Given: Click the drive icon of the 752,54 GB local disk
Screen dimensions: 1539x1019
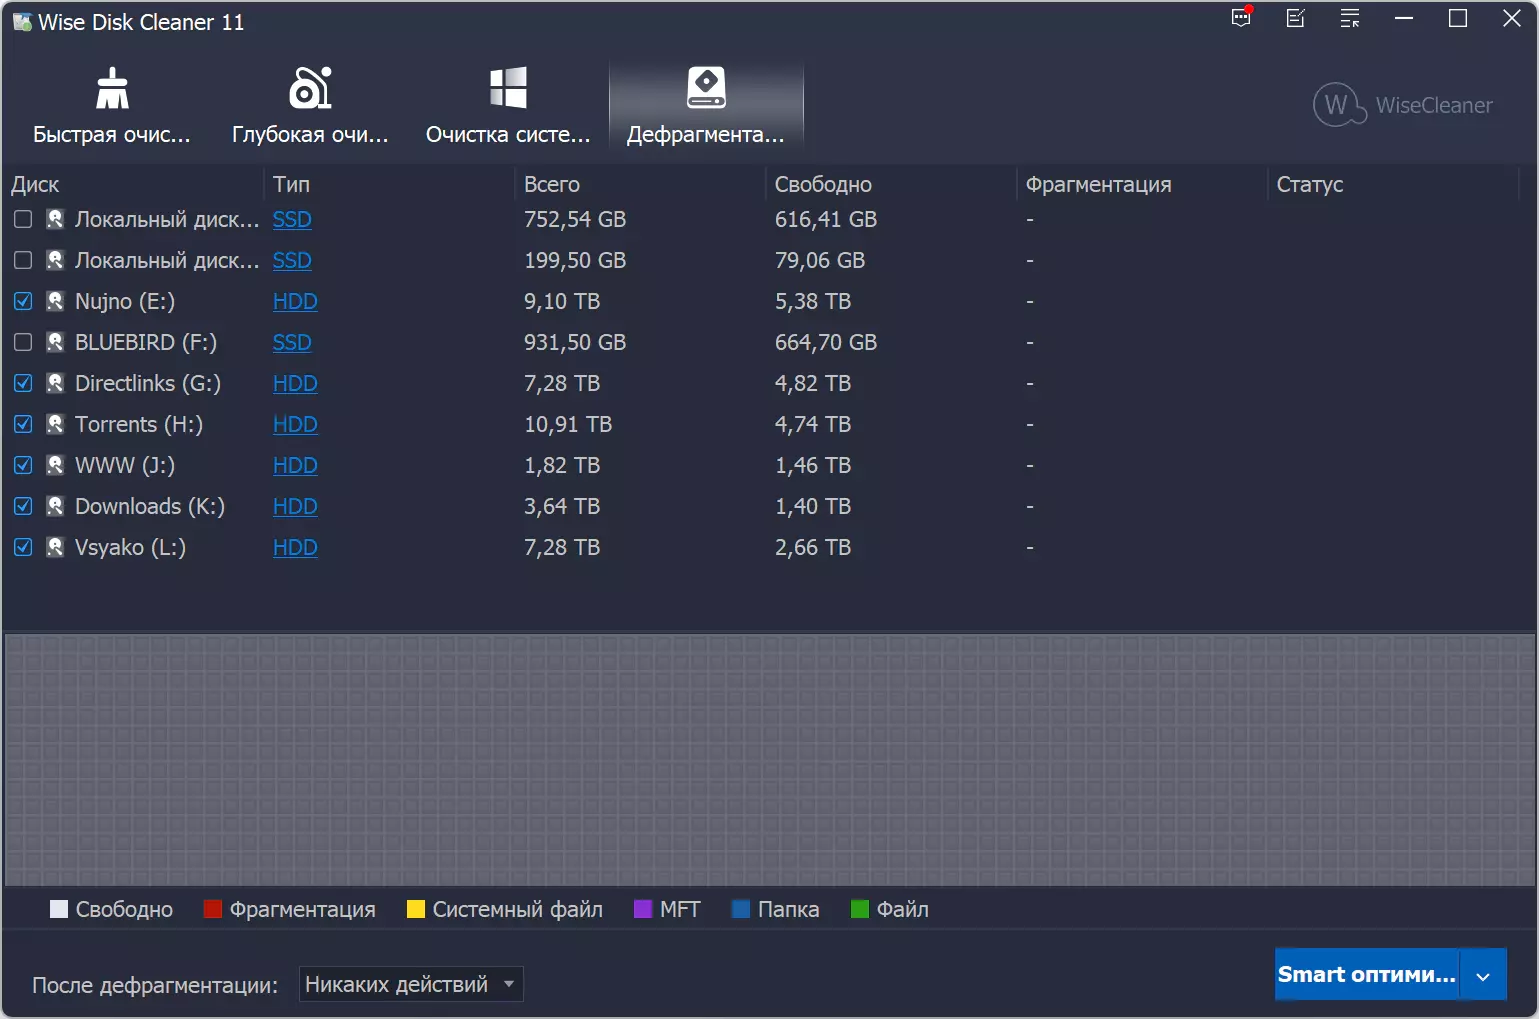Looking at the screenshot, I should click(55, 219).
